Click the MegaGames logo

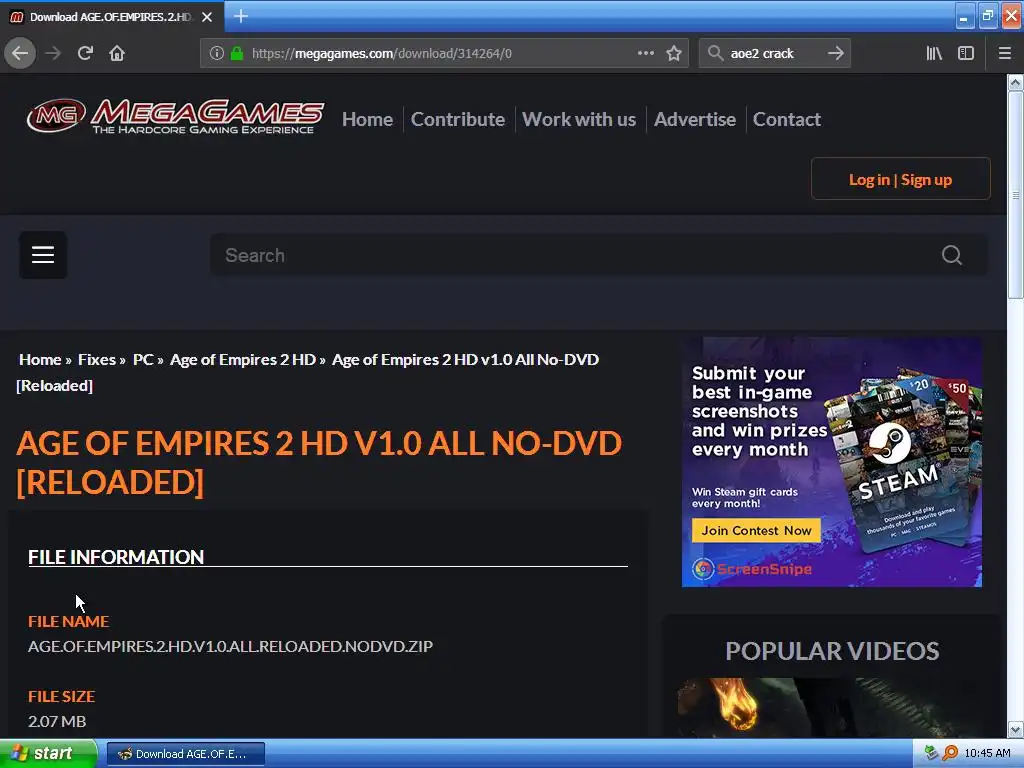click(x=175, y=116)
